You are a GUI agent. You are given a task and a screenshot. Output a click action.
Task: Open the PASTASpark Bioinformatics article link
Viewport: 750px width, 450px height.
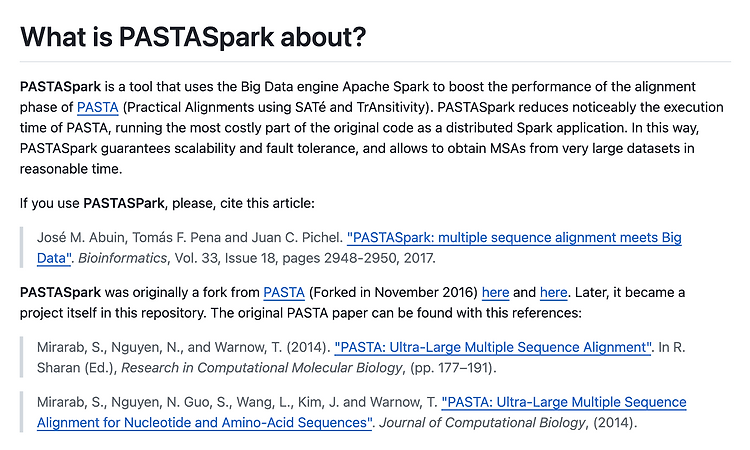point(514,238)
